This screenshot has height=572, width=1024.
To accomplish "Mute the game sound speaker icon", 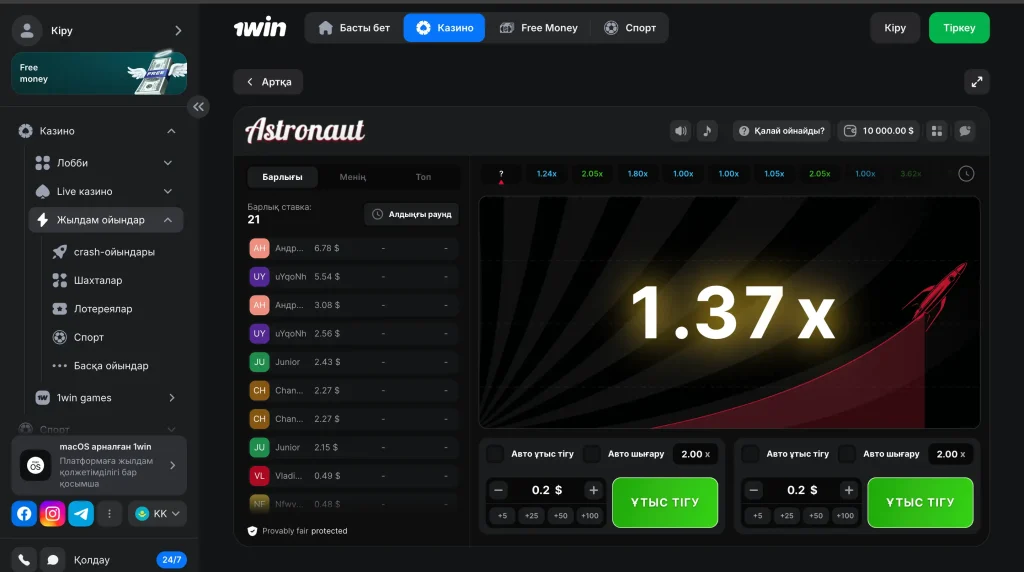I will point(681,131).
